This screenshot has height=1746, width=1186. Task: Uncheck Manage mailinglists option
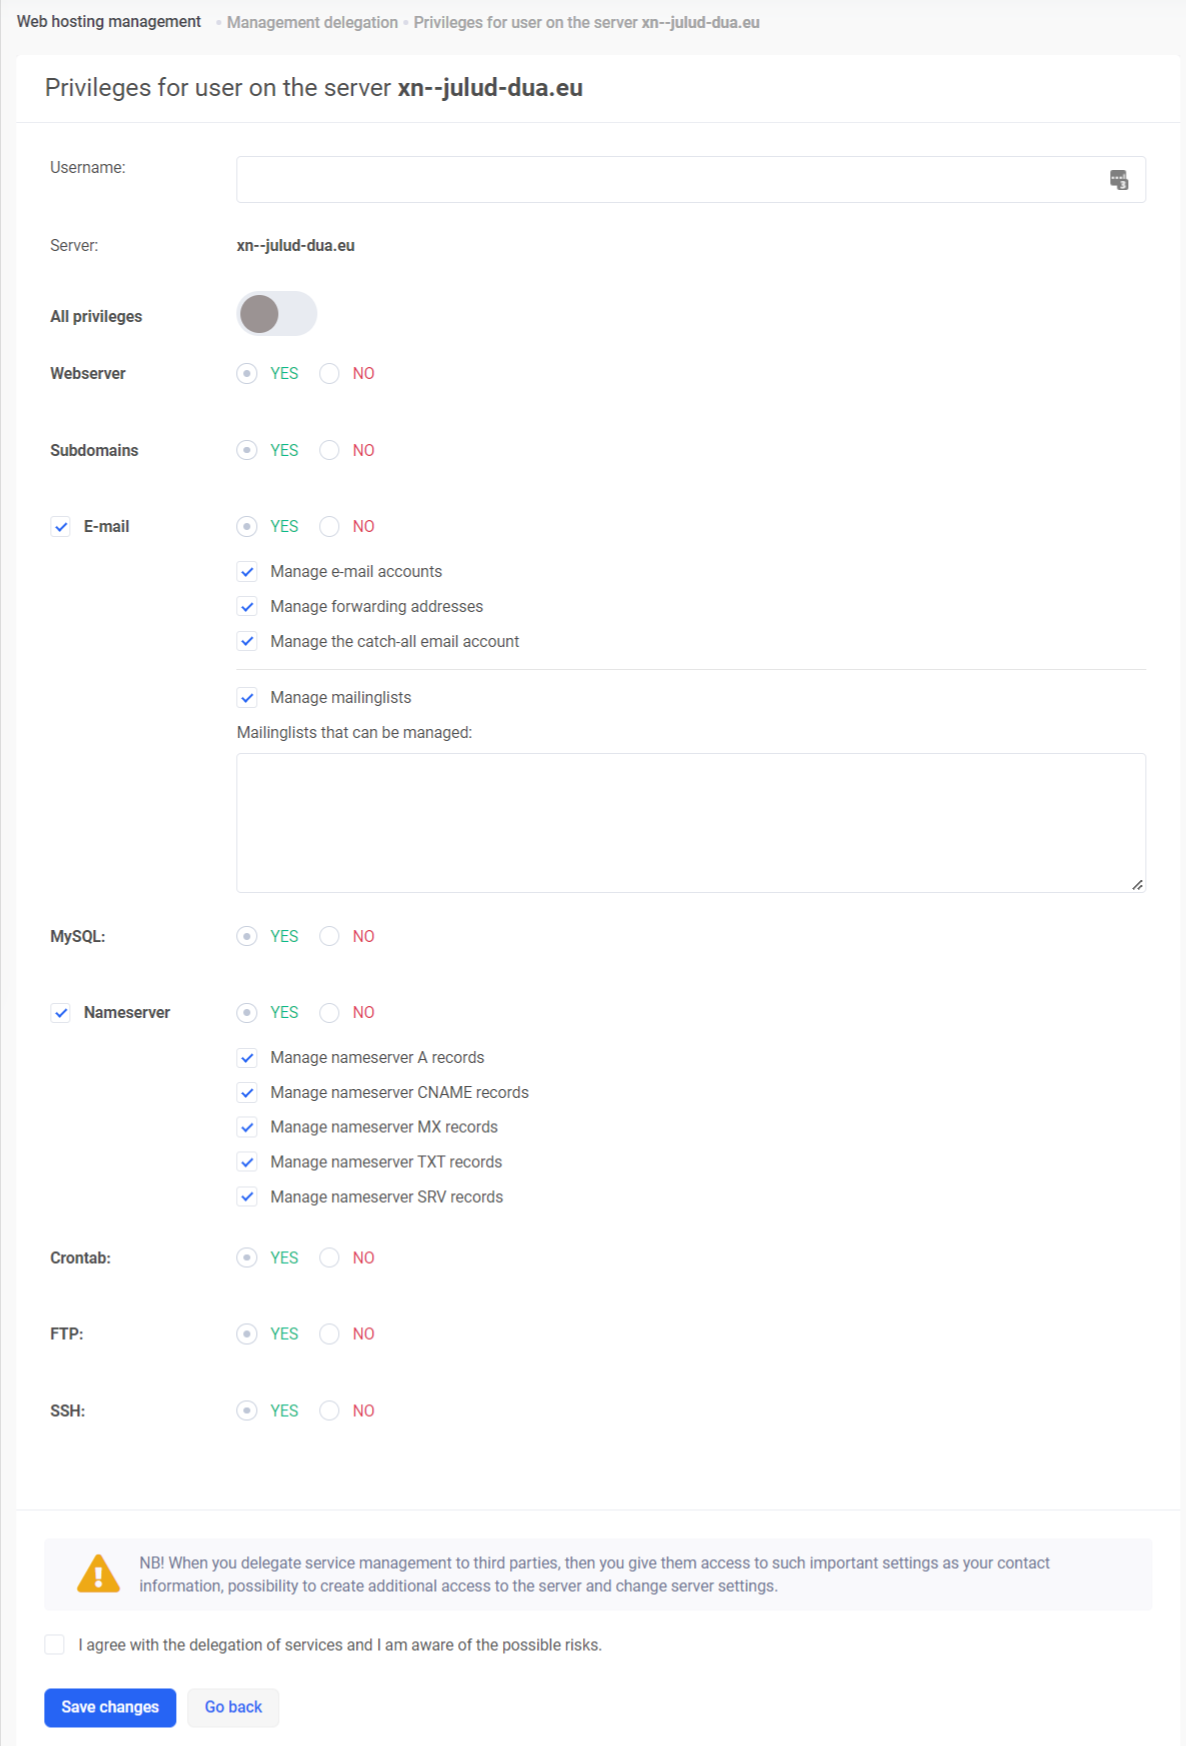(248, 698)
